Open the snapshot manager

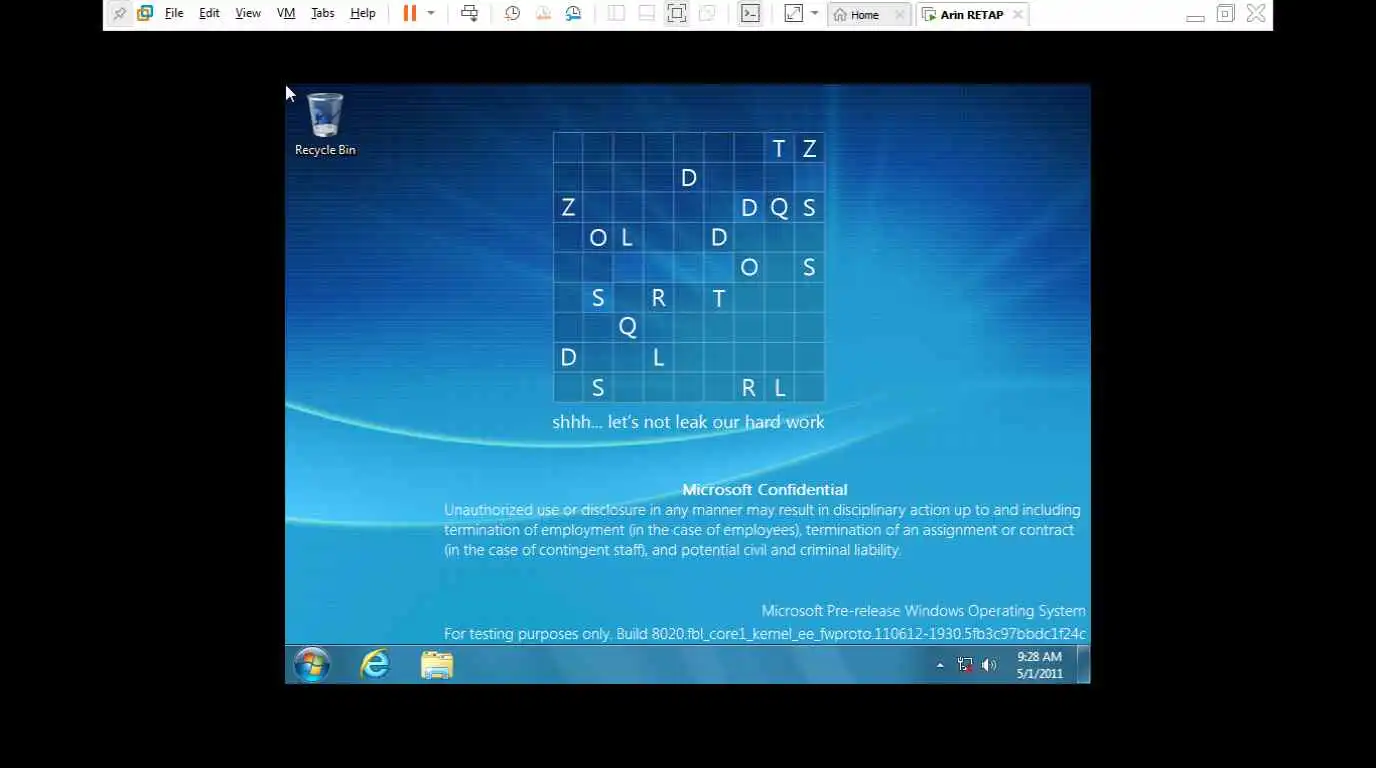573,14
